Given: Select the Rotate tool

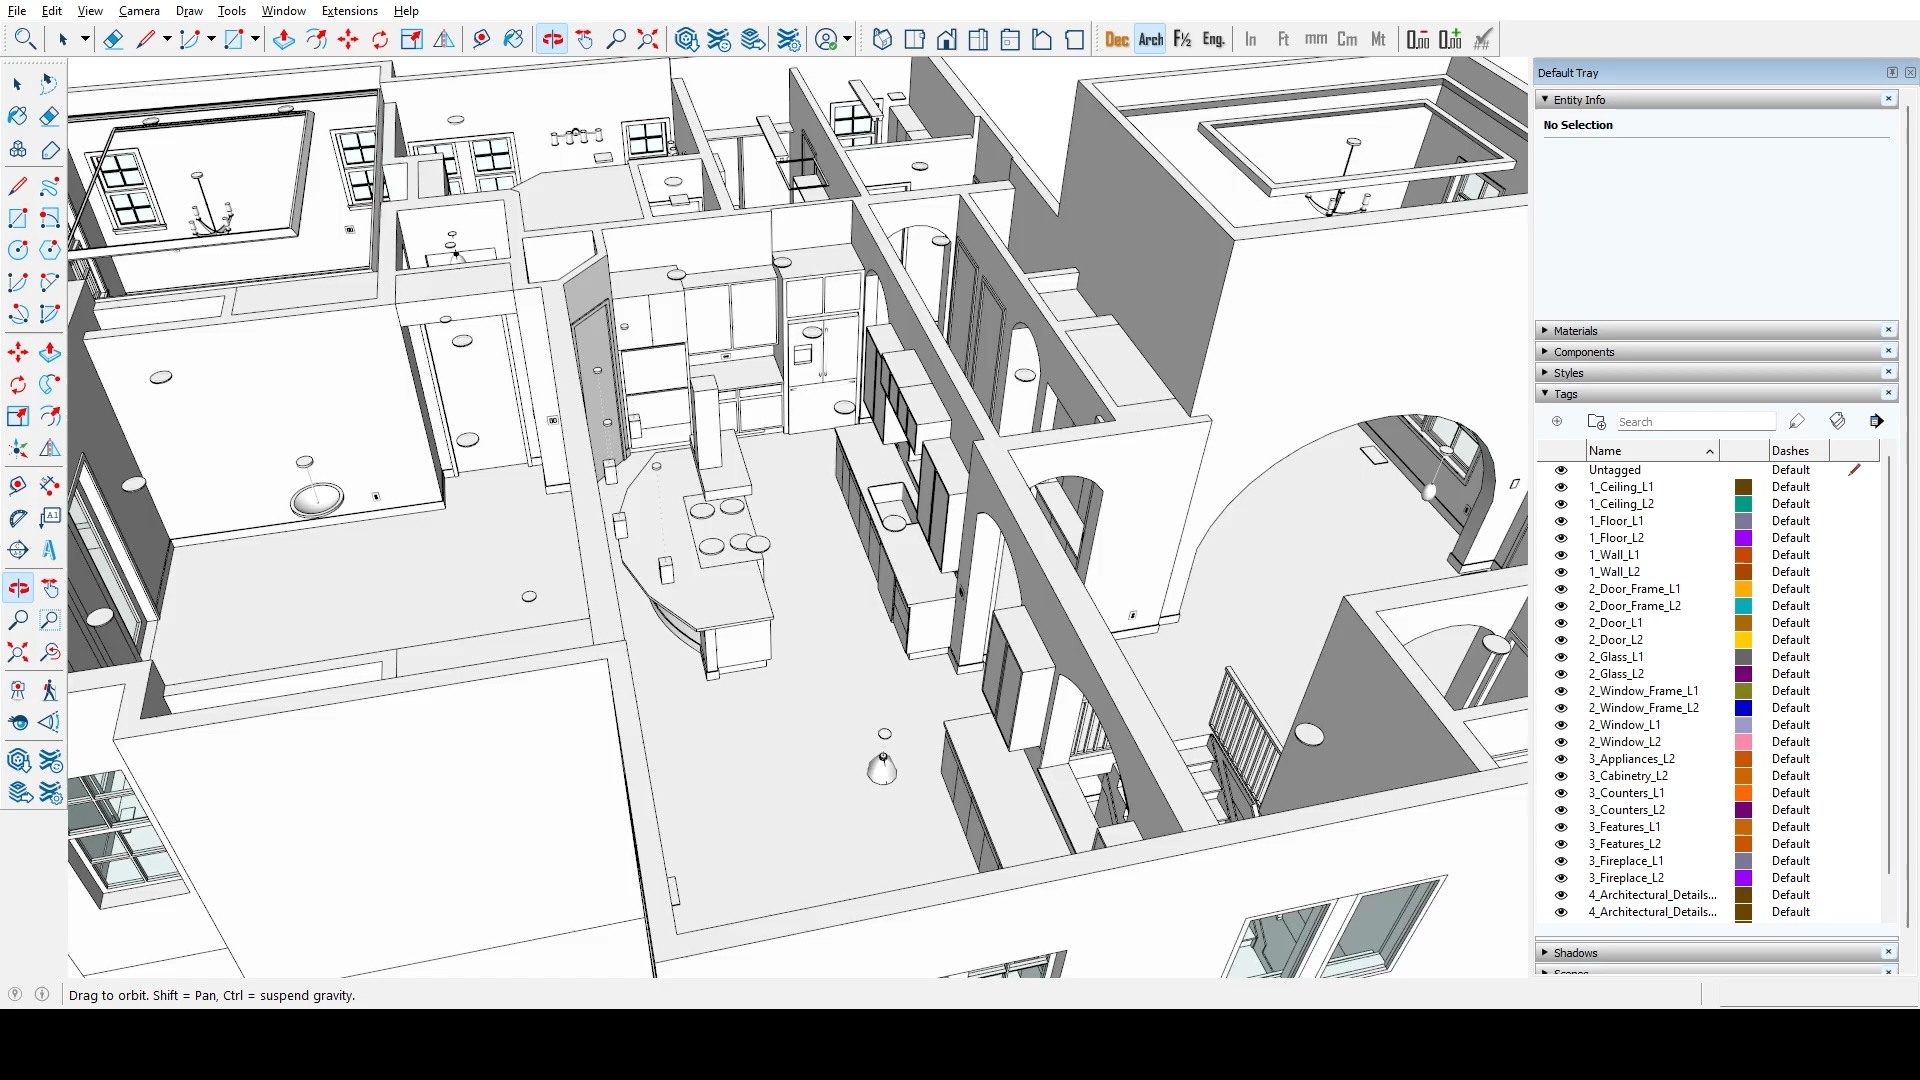Looking at the screenshot, I should click(x=17, y=384).
